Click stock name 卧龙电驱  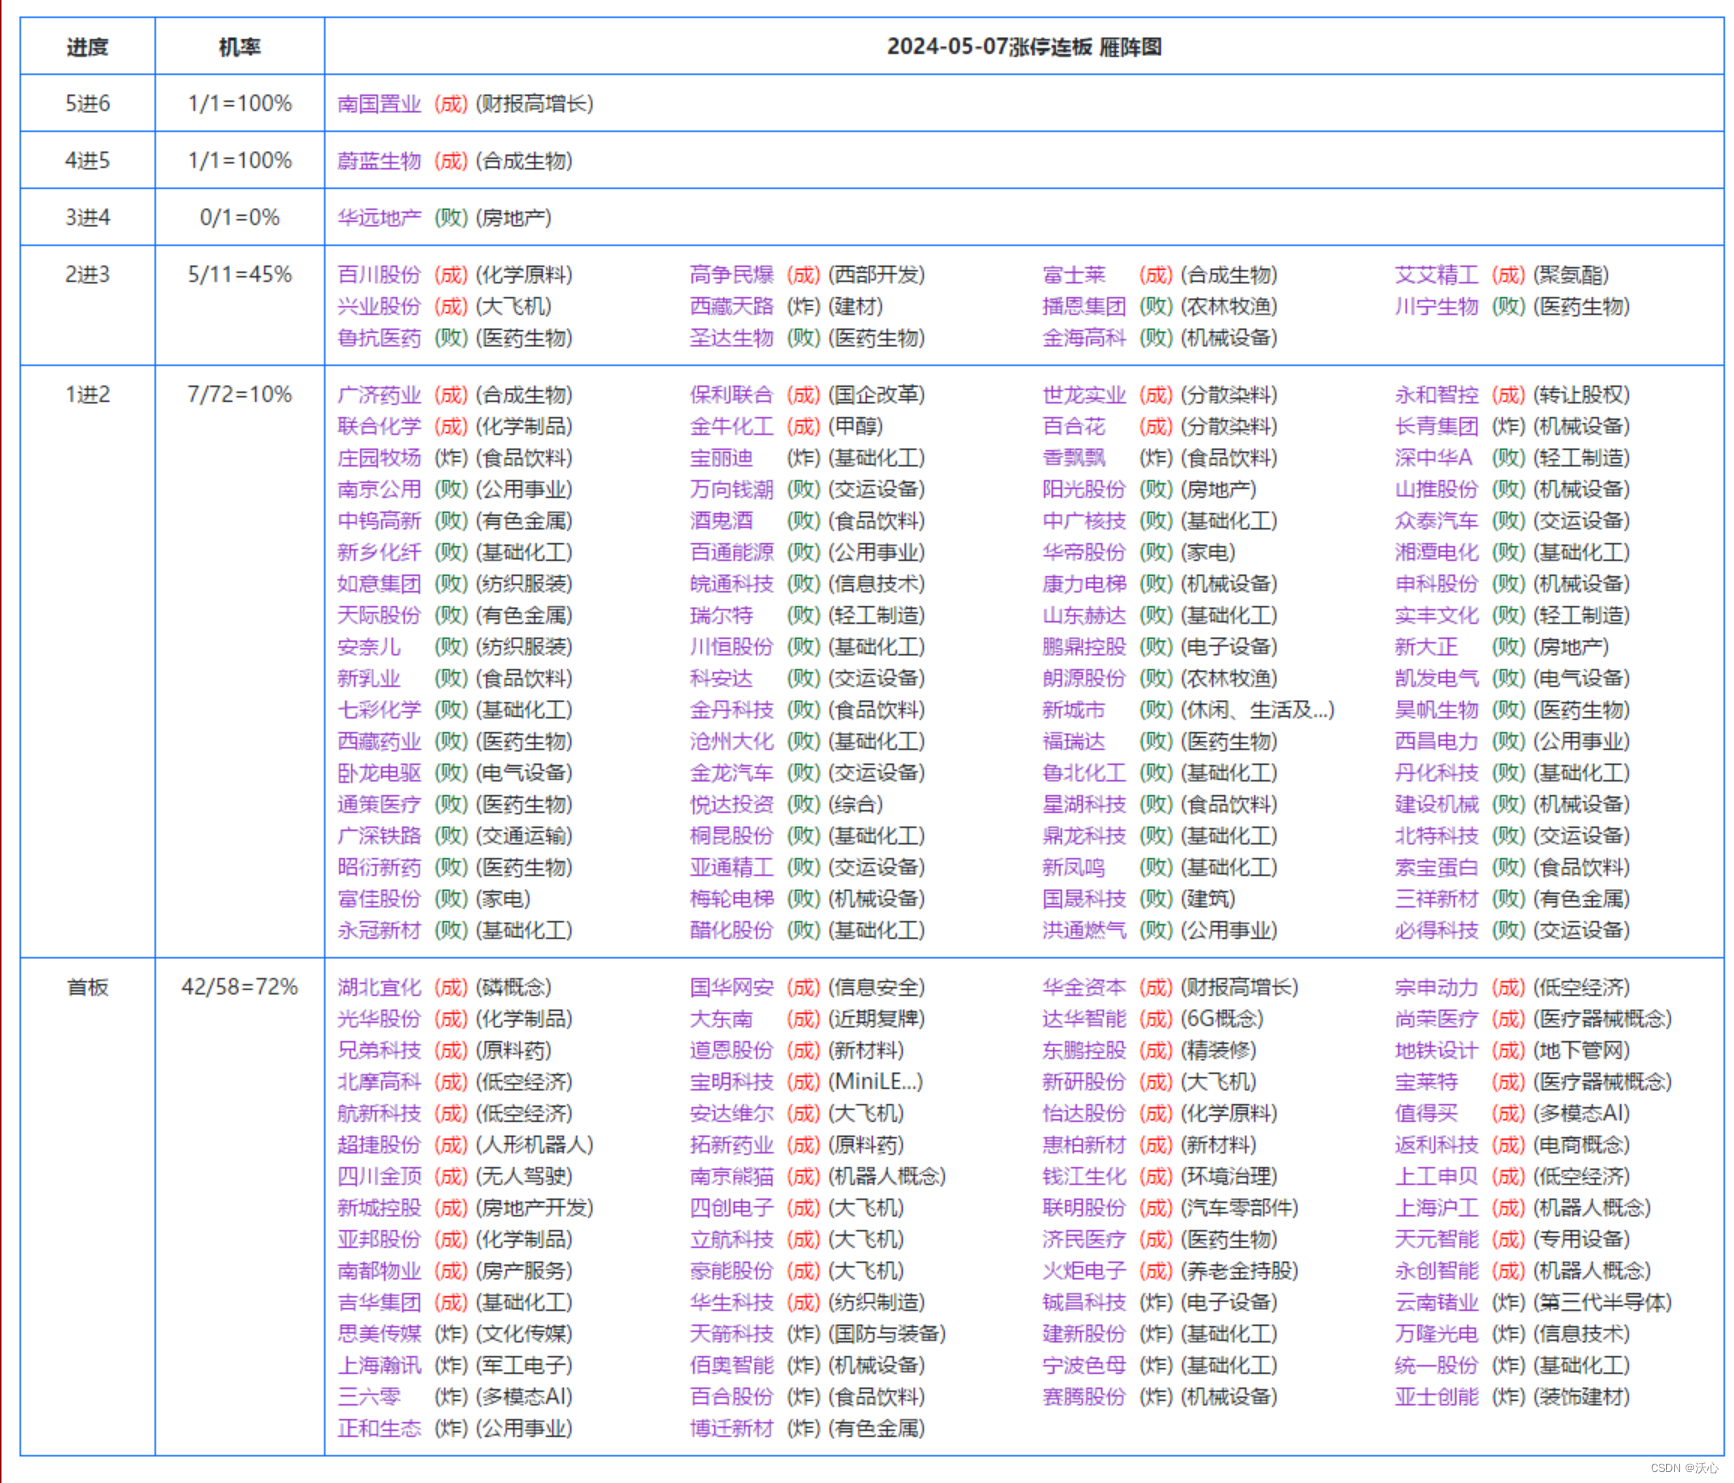click(x=379, y=773)
